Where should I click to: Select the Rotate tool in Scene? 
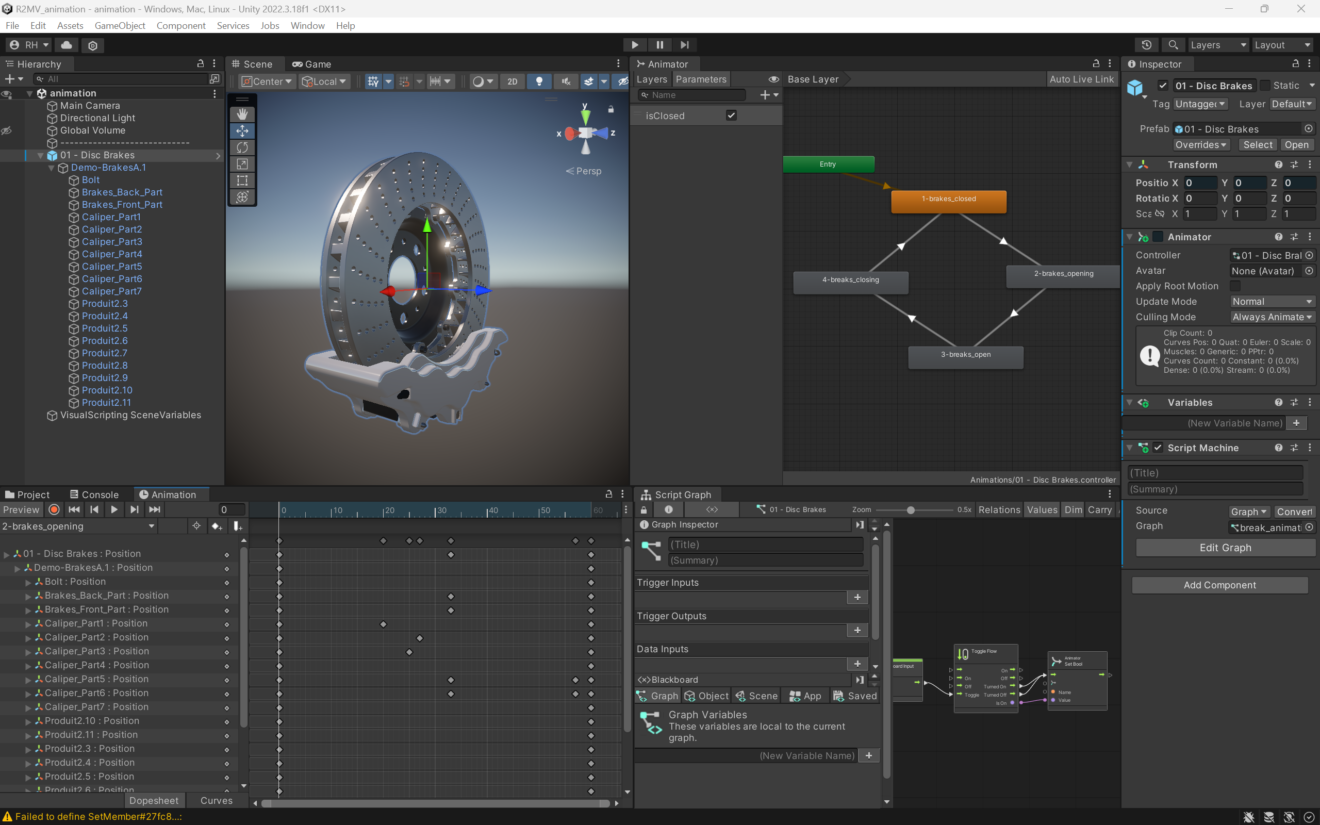tap(241, 148)
